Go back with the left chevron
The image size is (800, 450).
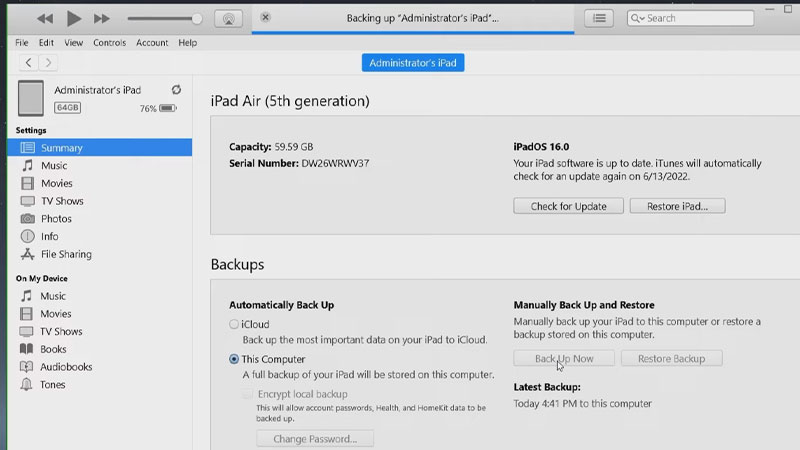pyautogui.click(x=29, y=63)
